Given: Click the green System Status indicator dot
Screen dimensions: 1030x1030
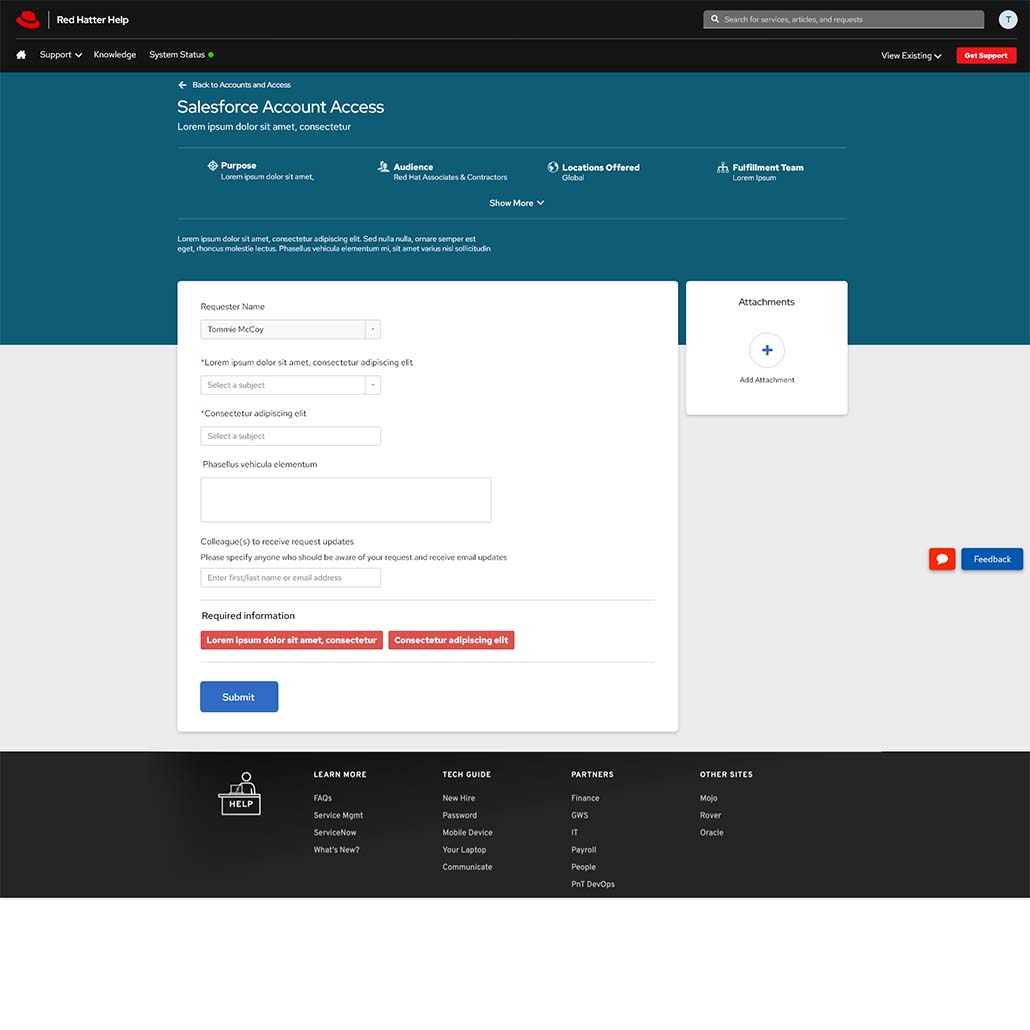Looking at the screenshot, I should coord(211,55).
